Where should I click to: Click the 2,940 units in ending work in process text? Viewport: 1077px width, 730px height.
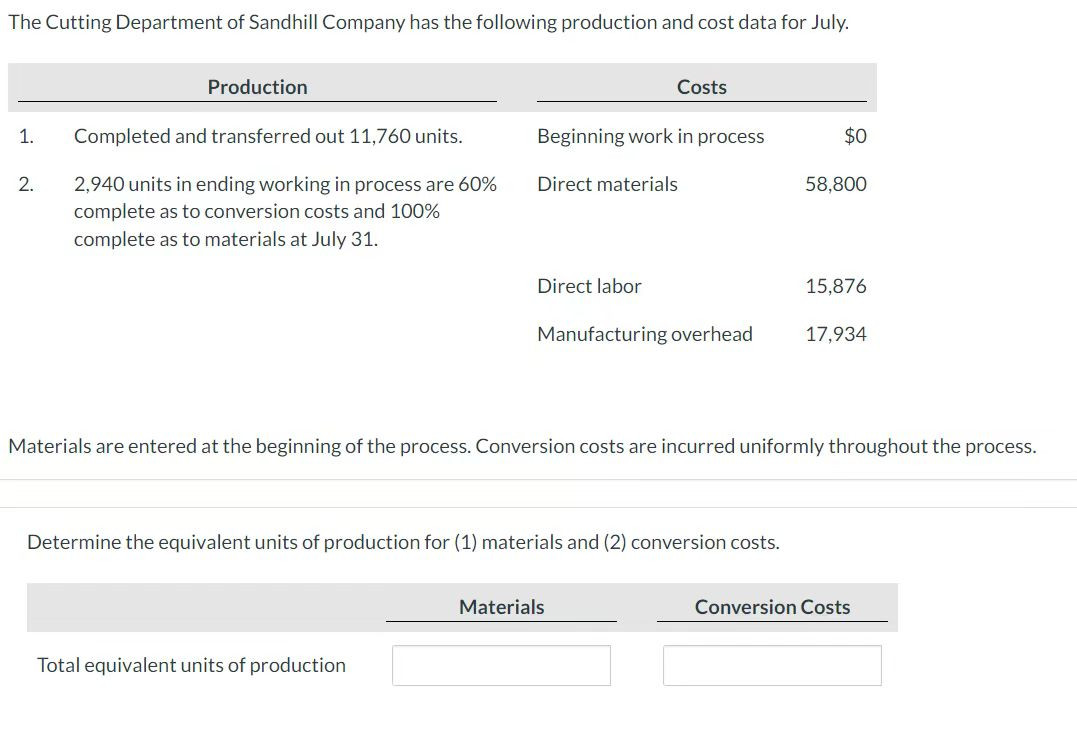(285, 212)
